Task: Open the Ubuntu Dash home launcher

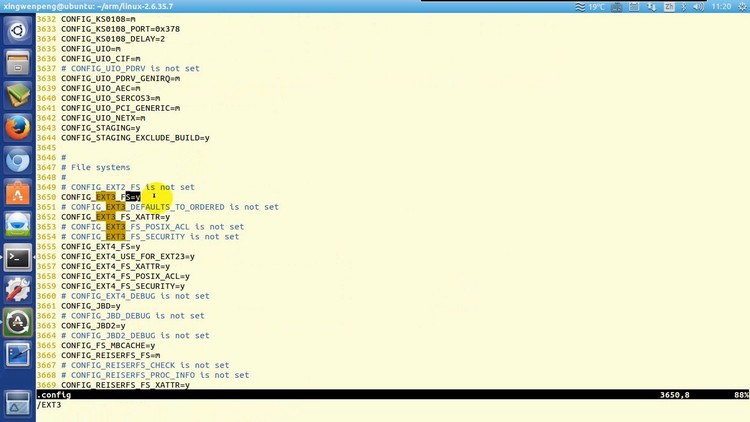Action: click(x=18, y=31)
